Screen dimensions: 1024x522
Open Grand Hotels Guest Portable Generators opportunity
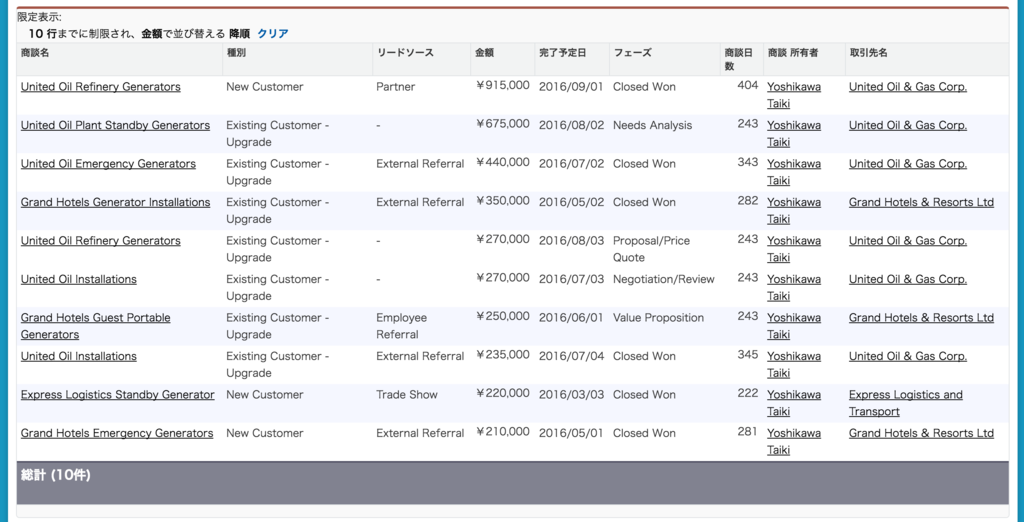coord(95,326)
